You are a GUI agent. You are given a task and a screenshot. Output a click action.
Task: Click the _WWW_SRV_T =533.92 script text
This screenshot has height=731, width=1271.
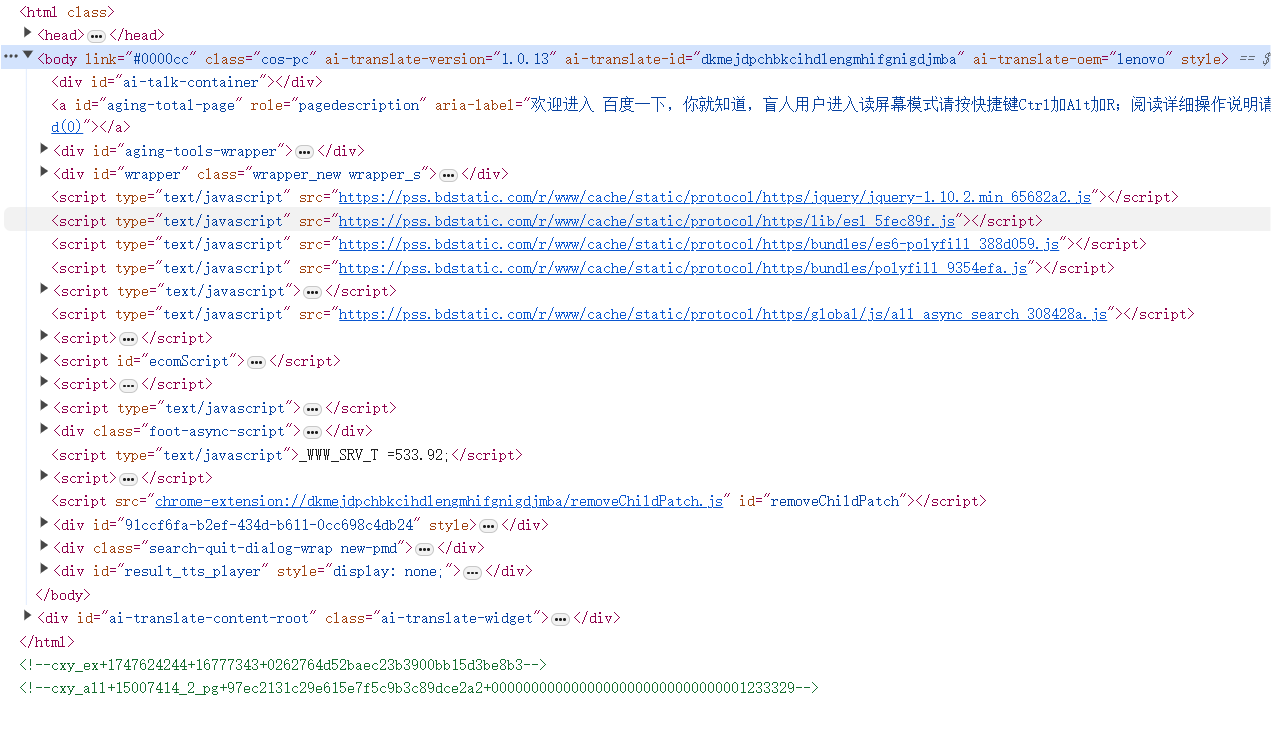(x=375, y=455)
